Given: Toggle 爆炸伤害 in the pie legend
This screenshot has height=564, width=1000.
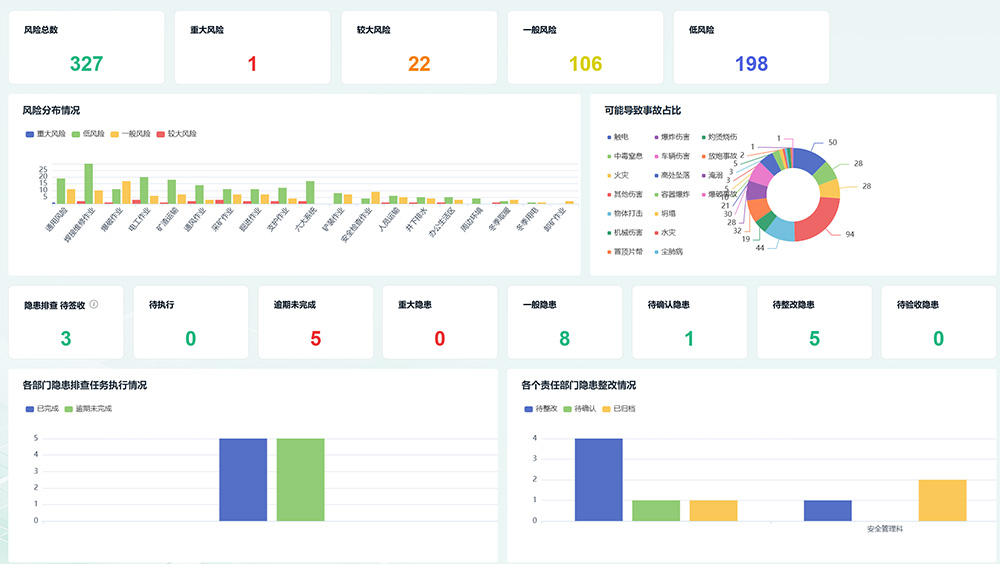Looking at the screenshot, I should click(x=672, y=137).
